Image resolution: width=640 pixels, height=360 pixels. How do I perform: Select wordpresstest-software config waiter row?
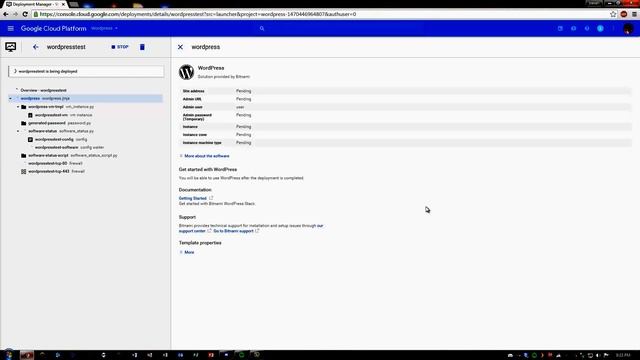[69, 147]
